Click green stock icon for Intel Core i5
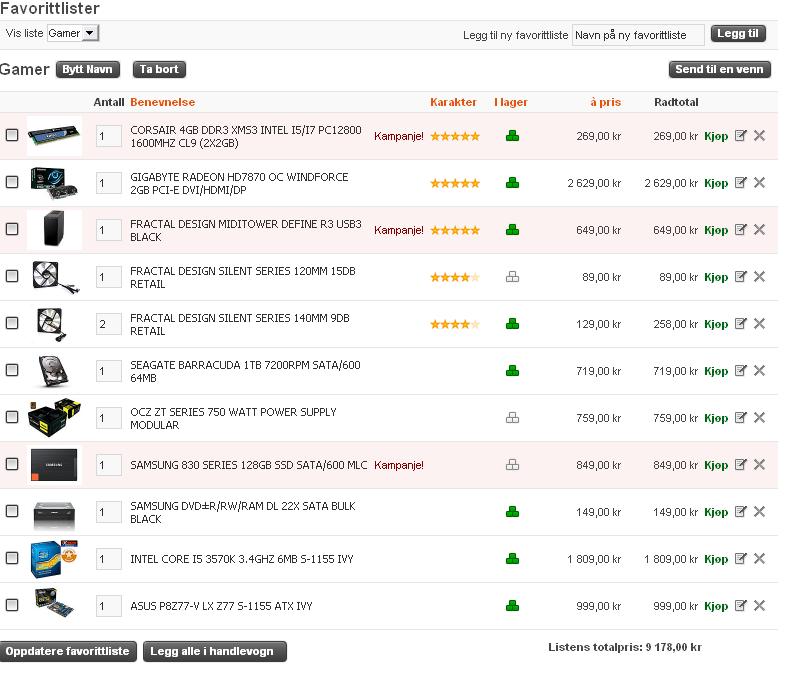 point(512,558)
